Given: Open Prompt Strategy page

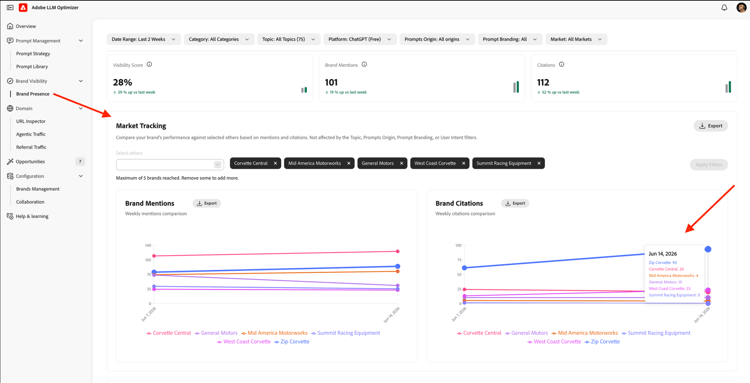Looking at the screenshot, I should pos(33,54).
